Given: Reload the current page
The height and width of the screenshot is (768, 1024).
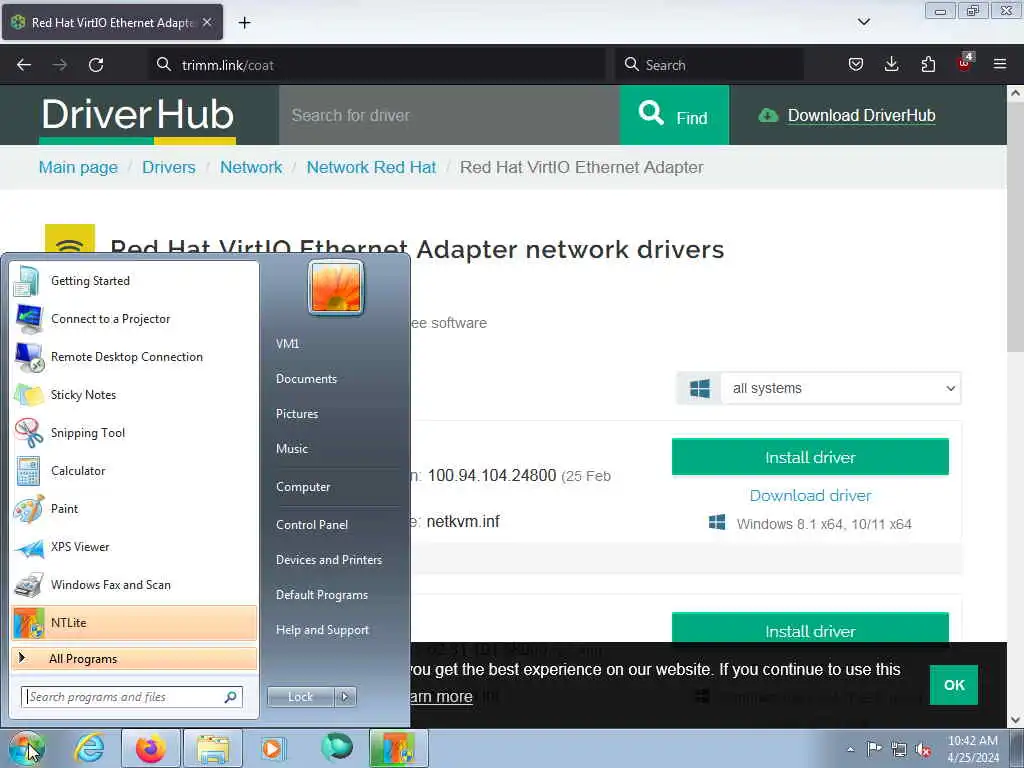Looking at the screenshot, I should tap(96, 65).
